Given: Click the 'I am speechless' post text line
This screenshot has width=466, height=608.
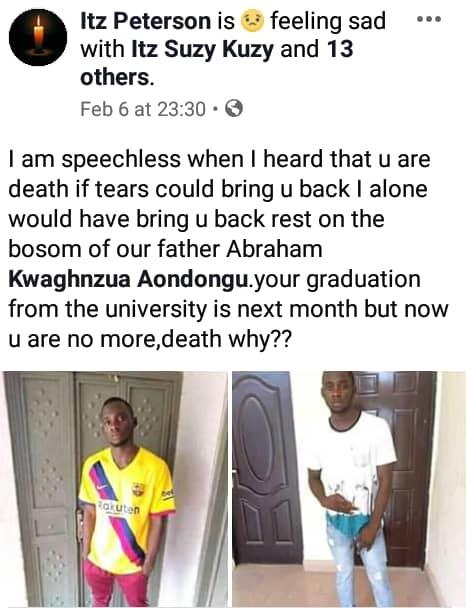Looking at the screenshot, I should [219, 159].
